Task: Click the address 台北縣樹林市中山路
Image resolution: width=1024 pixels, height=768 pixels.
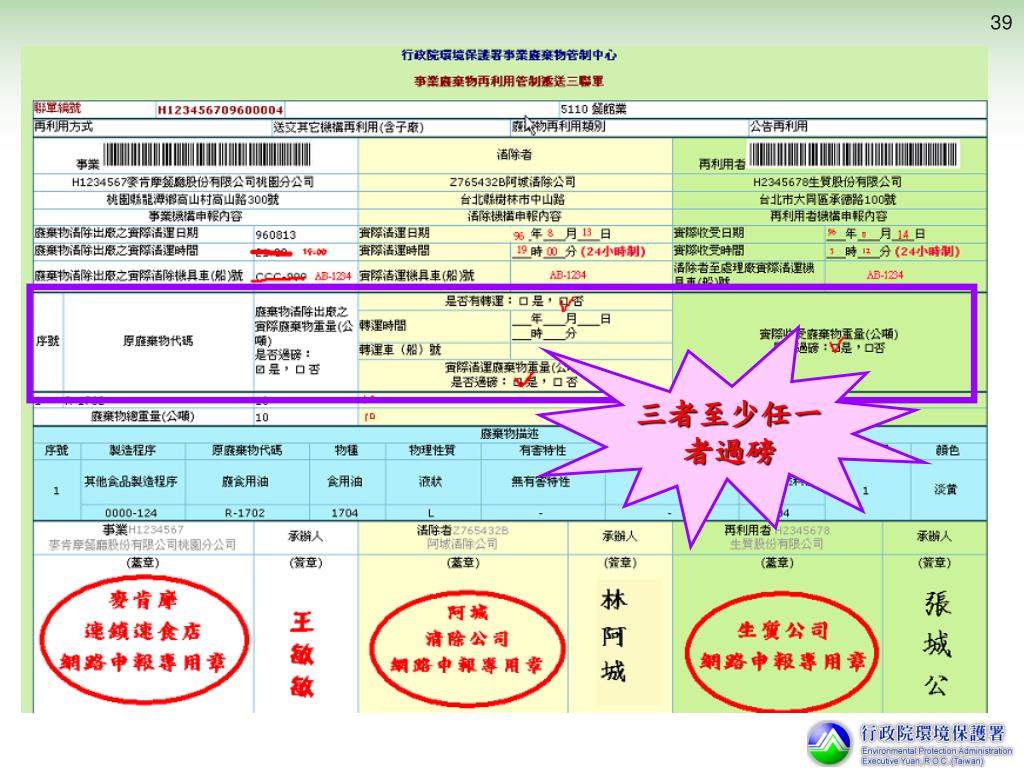Action: 513,199
